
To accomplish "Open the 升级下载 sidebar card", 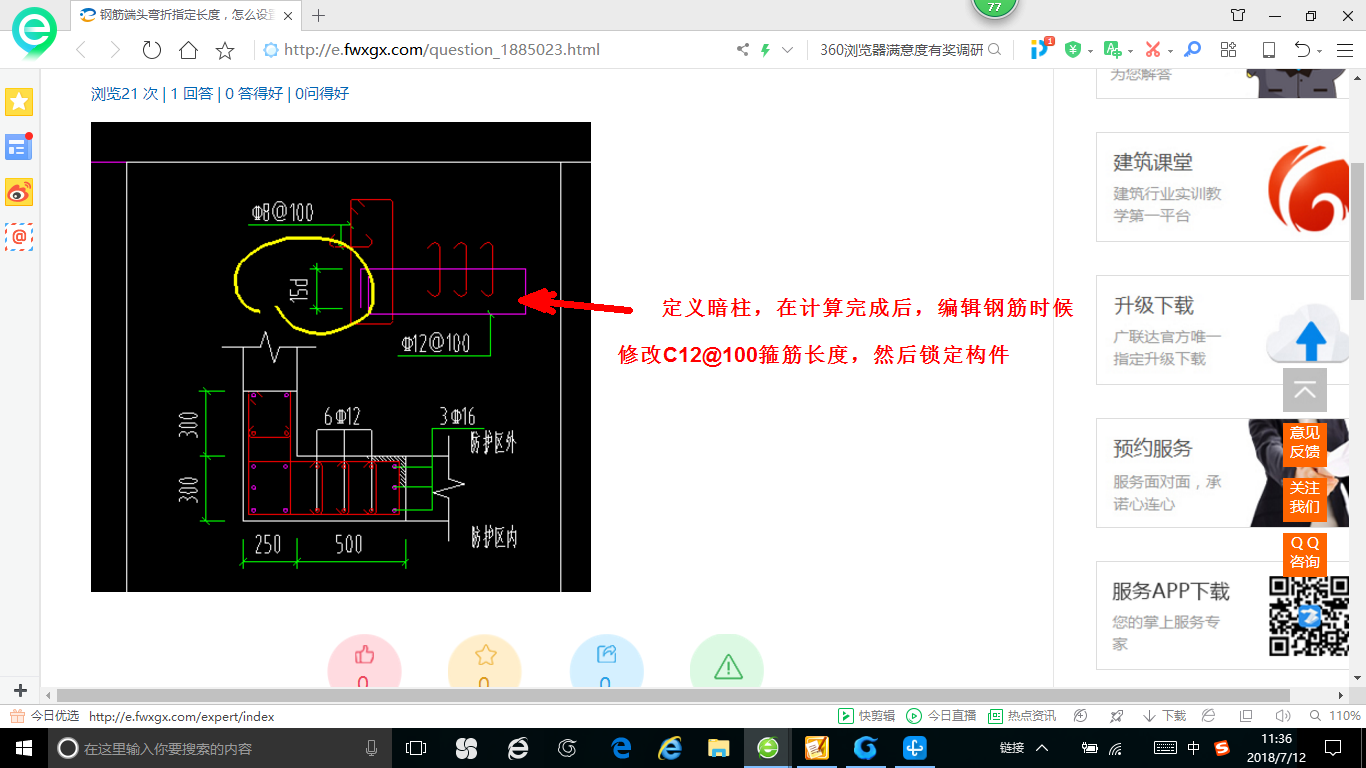I will point(1222,330).
